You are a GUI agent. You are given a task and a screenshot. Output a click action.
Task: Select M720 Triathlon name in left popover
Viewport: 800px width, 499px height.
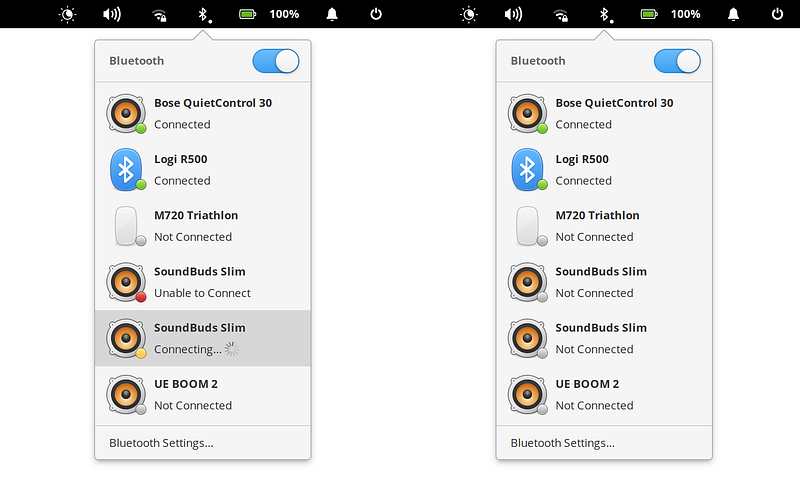click(196, 215)
